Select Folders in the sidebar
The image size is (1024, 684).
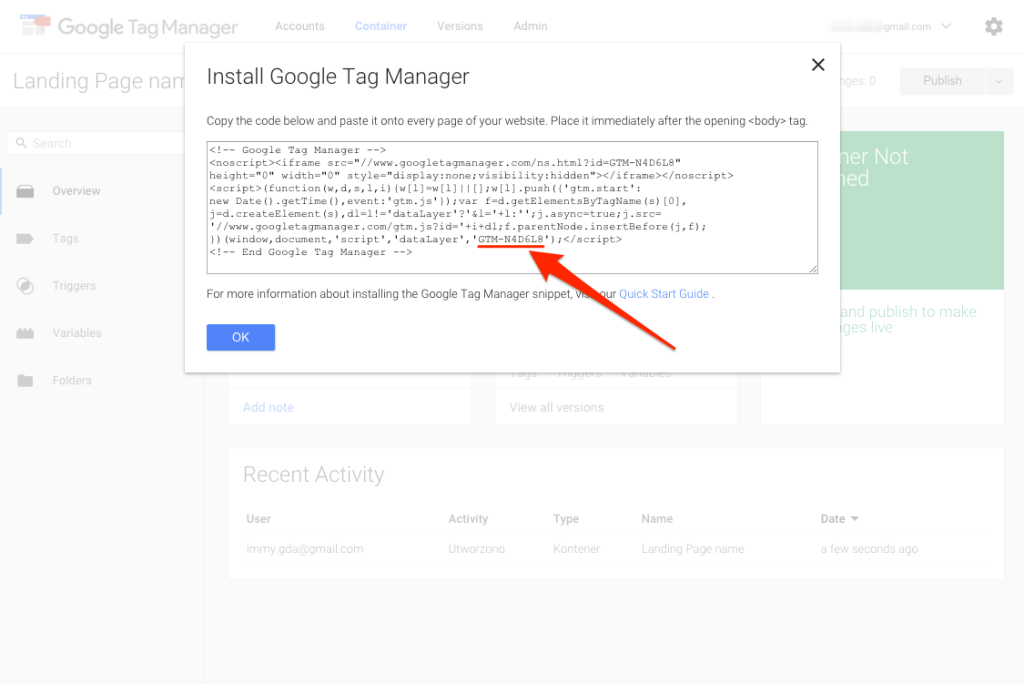[72, 380]
